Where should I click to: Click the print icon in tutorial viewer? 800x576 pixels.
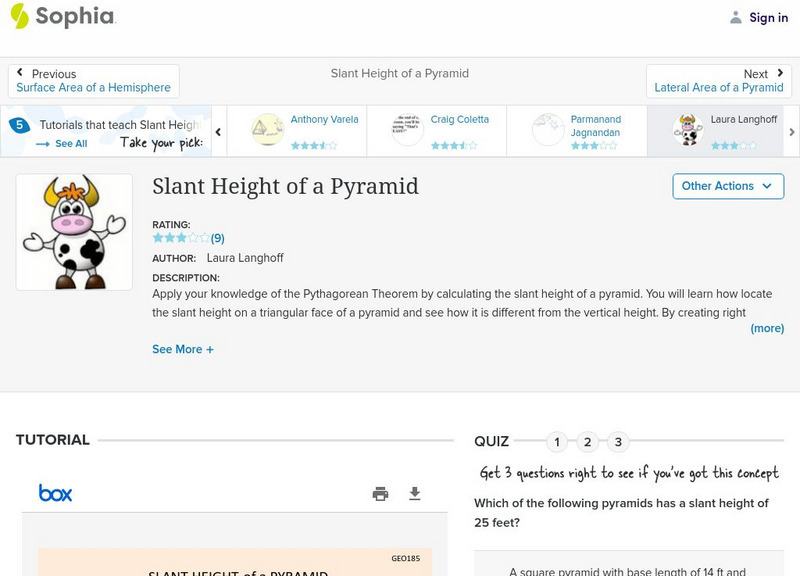click(380, 494)
